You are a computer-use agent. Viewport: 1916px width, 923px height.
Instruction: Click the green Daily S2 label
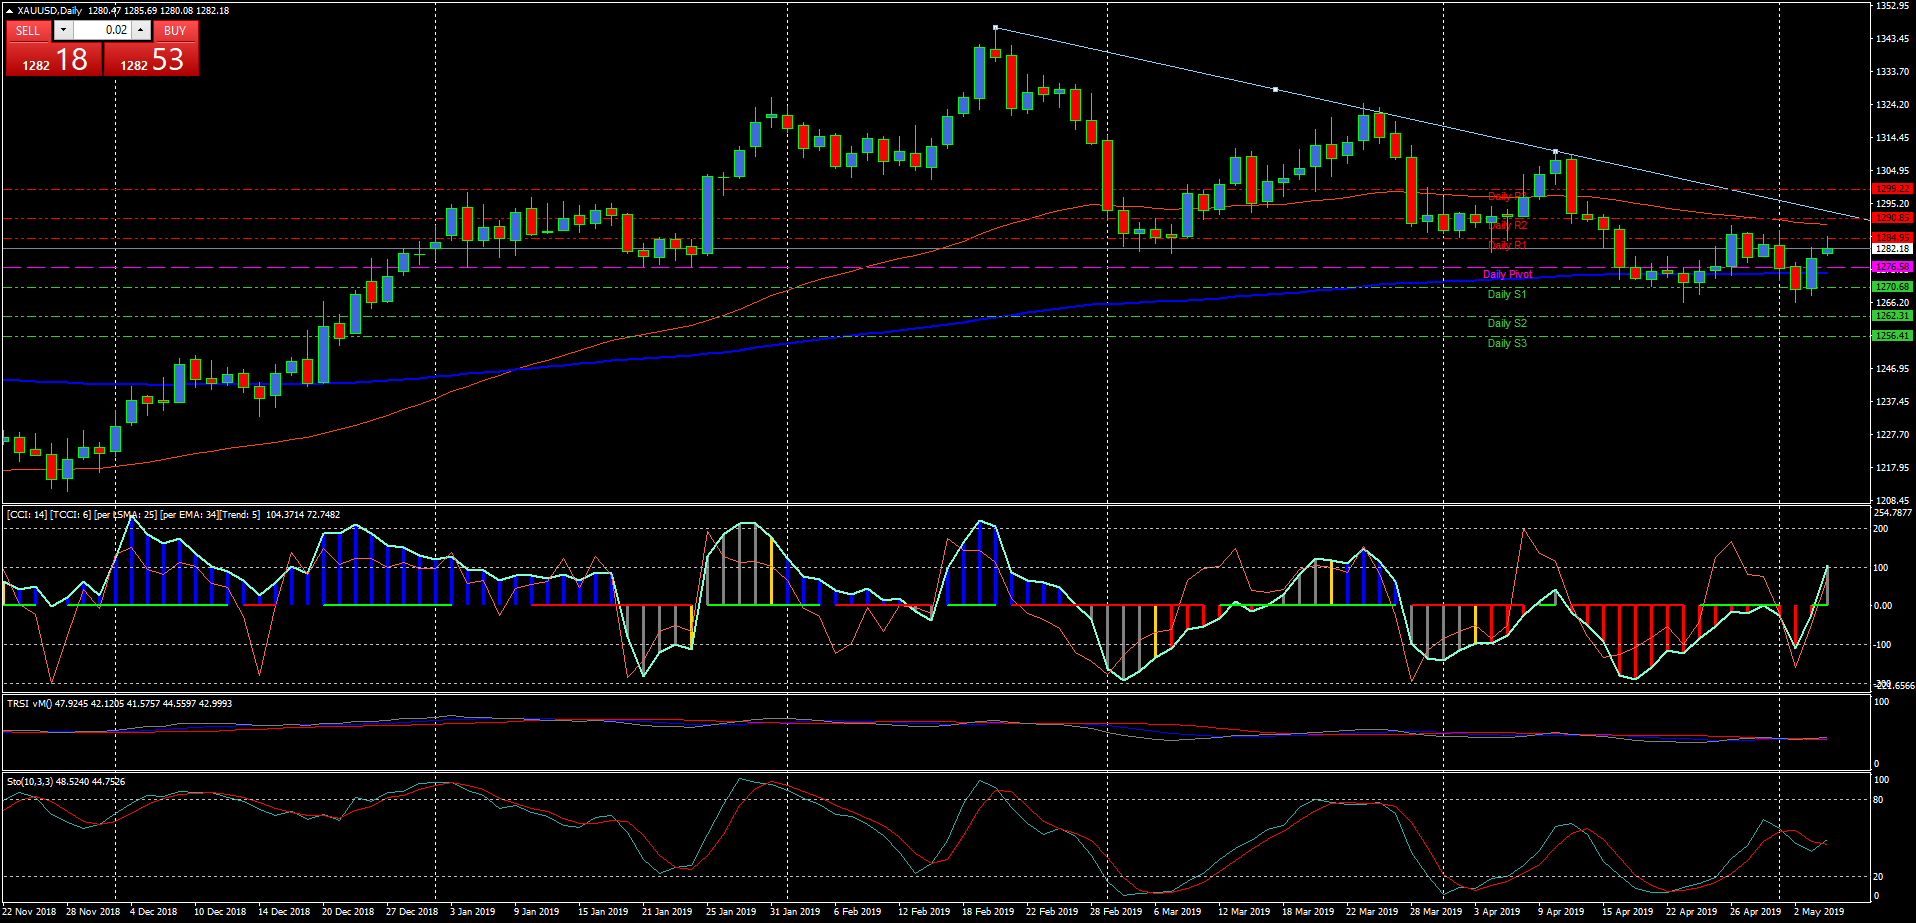pyautogui.click(x=1506, y=323)
